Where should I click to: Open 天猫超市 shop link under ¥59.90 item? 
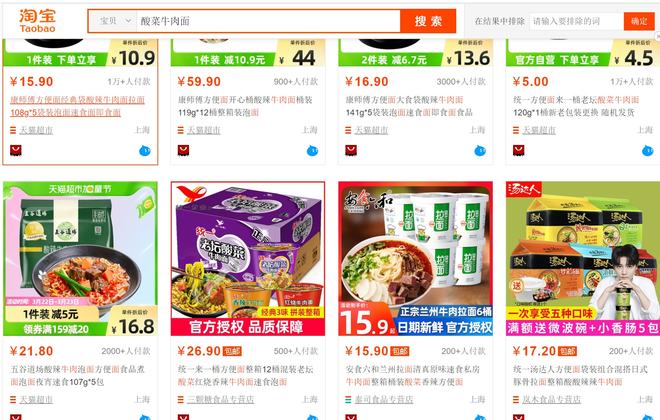pyautogui.click(x=204, y=130)
